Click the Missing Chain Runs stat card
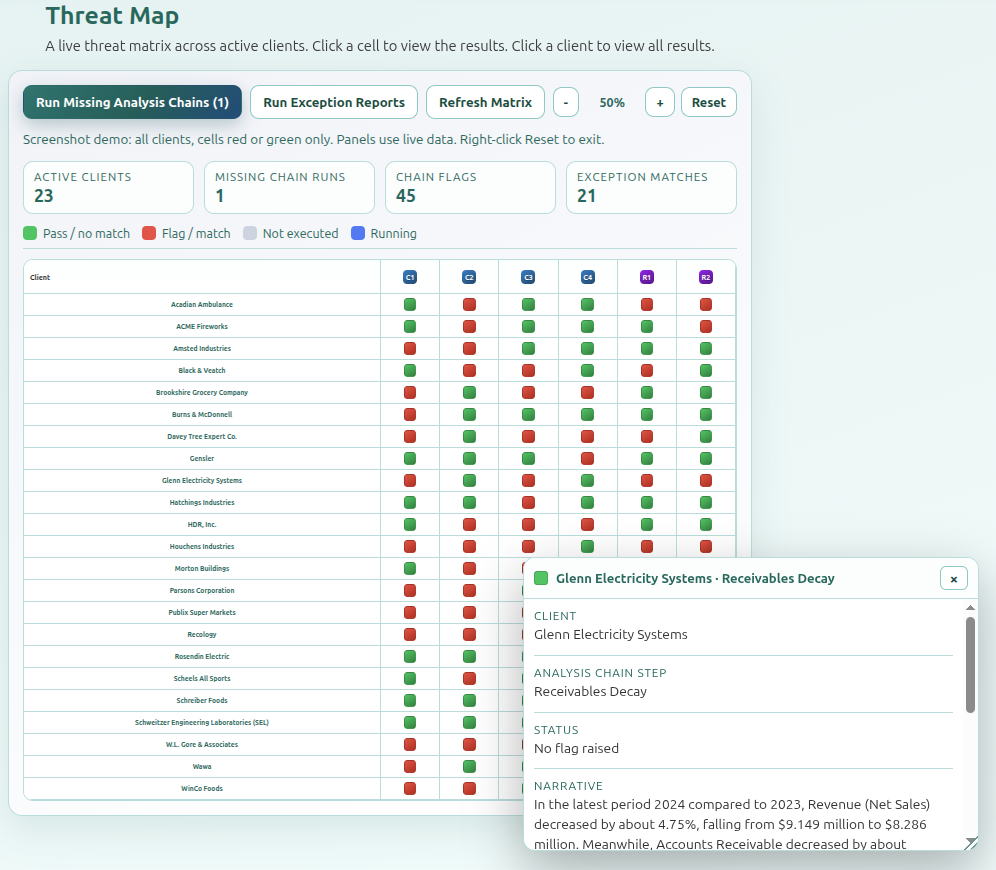996x870 pixels. pos(289,187)
